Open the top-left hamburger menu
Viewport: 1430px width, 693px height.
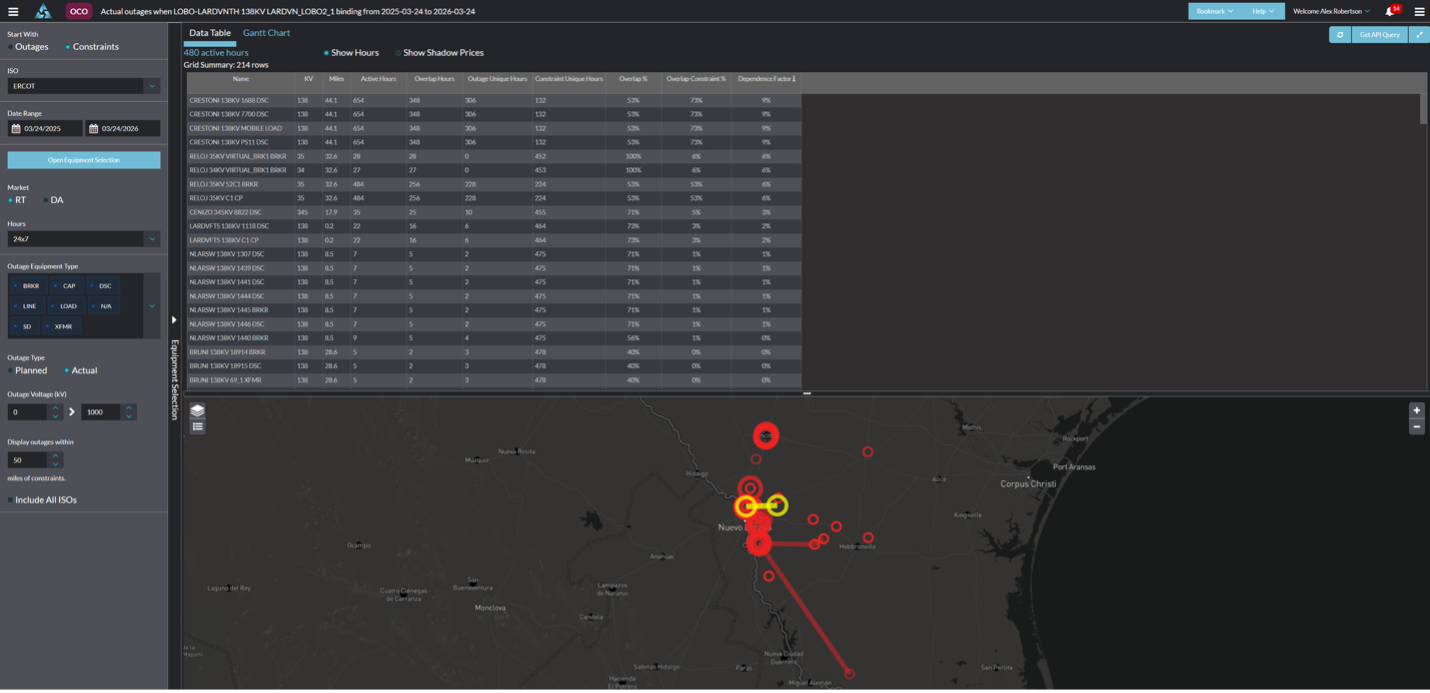click(13, 12)
